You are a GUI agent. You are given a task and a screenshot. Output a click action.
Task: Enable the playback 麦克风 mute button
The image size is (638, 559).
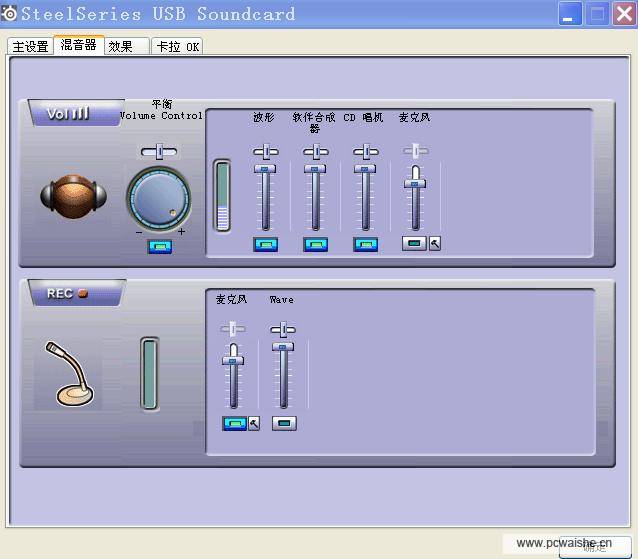point(414,243)
